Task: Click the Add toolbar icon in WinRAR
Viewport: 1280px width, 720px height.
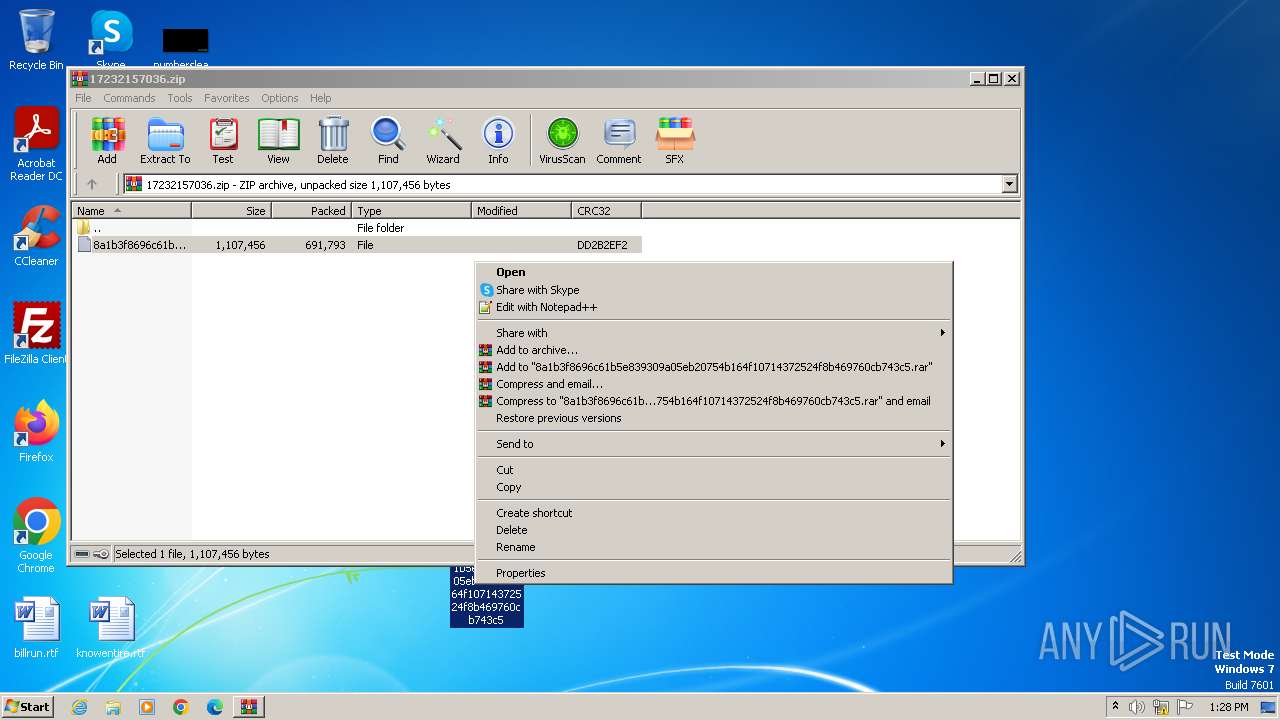Action: [107, 140]
